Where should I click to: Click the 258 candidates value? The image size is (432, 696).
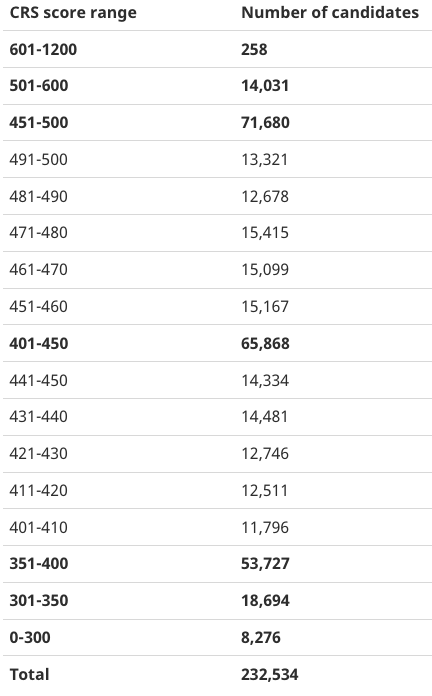pos(254,49)
